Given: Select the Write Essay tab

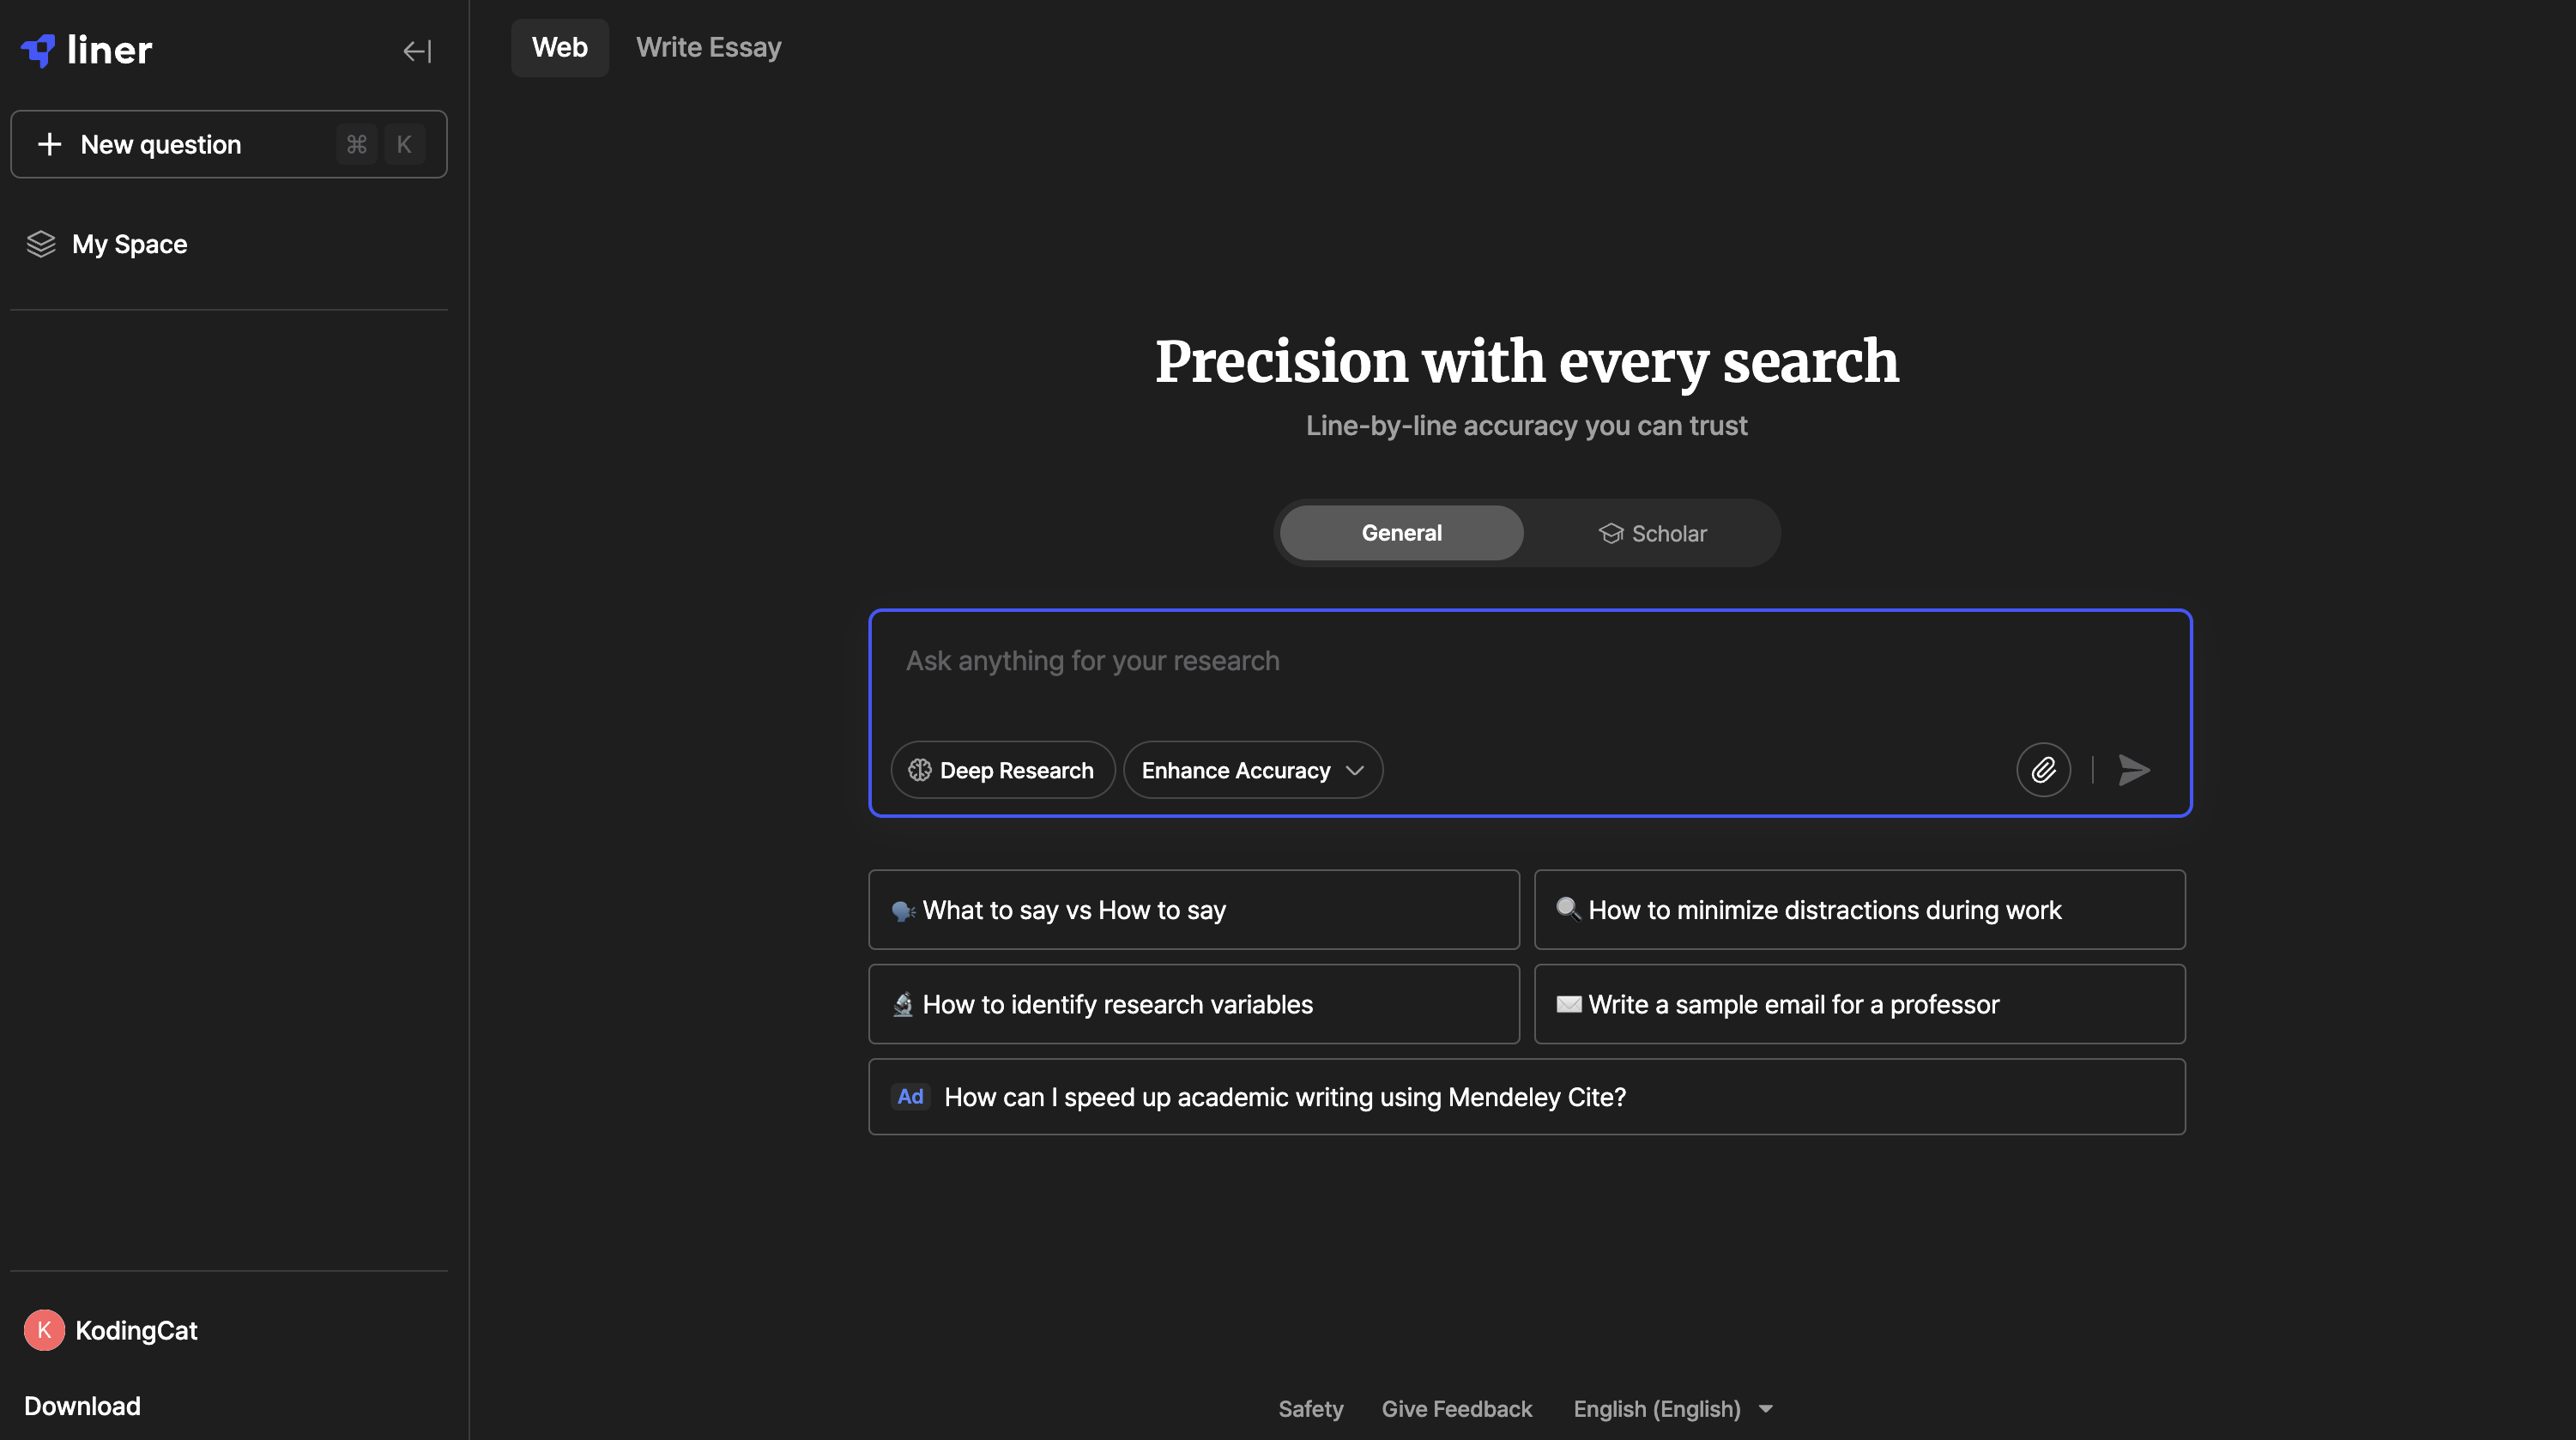Looking at the screenshot, I should click(x=708, y=47).
